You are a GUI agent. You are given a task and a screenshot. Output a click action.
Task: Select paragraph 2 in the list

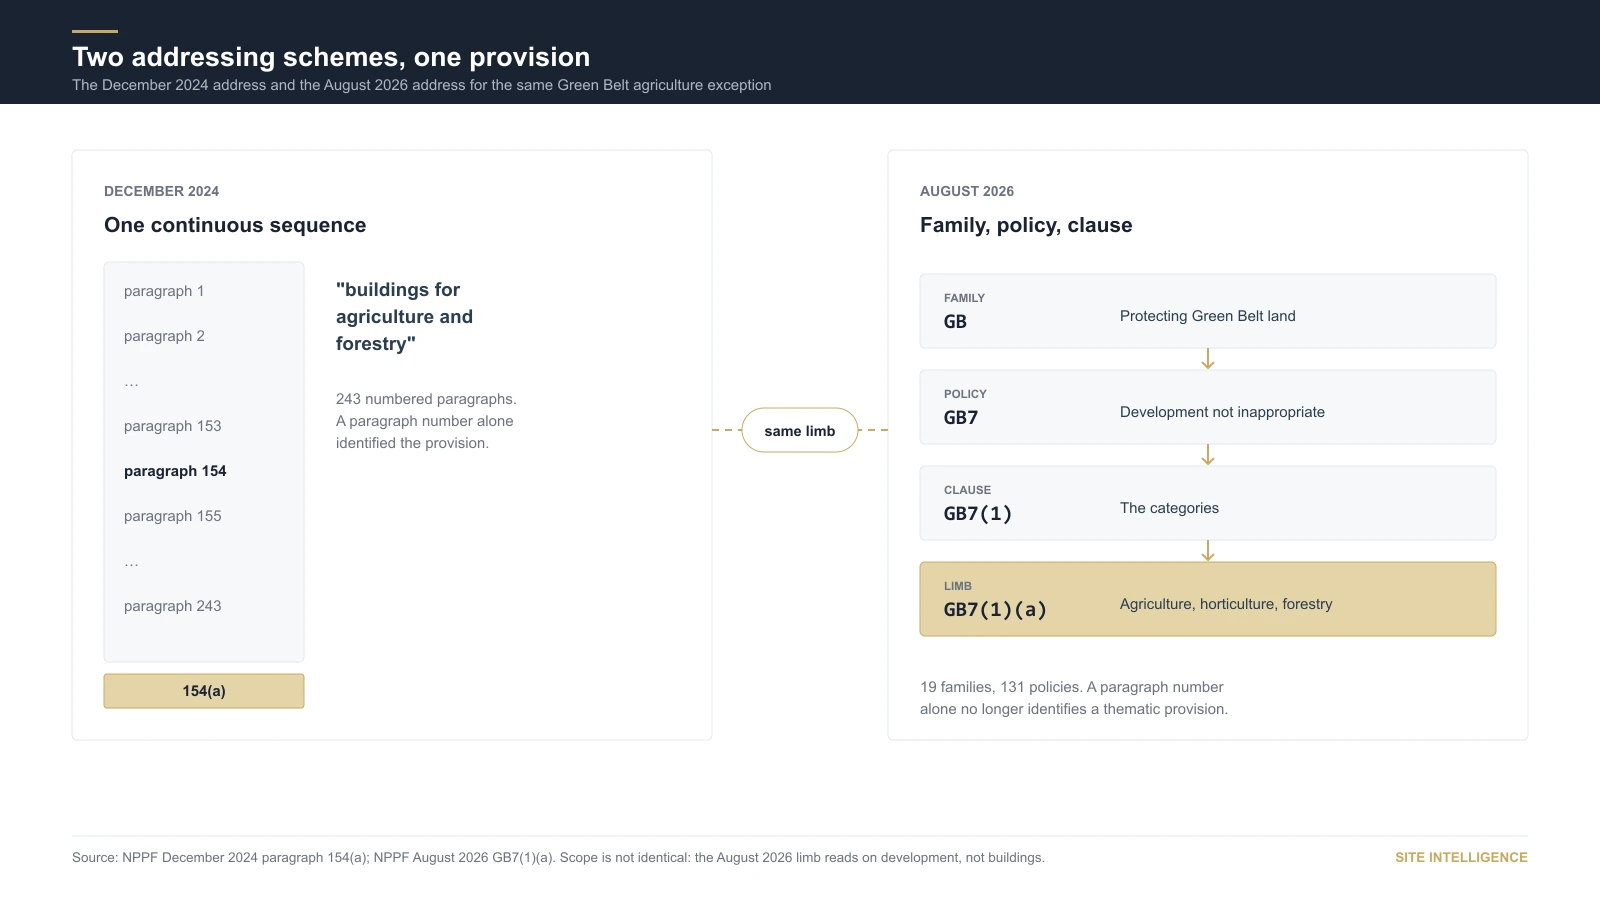point(164,336)
